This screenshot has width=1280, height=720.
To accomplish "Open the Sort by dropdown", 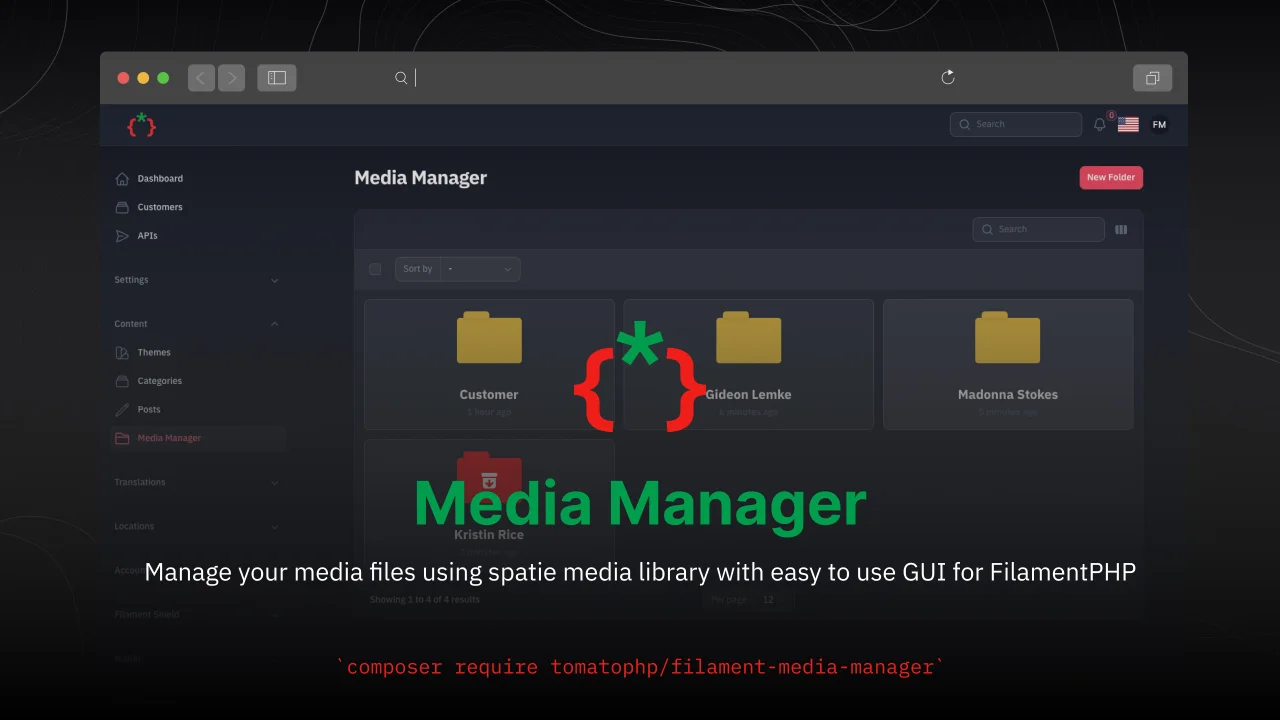I will point(480,268).
